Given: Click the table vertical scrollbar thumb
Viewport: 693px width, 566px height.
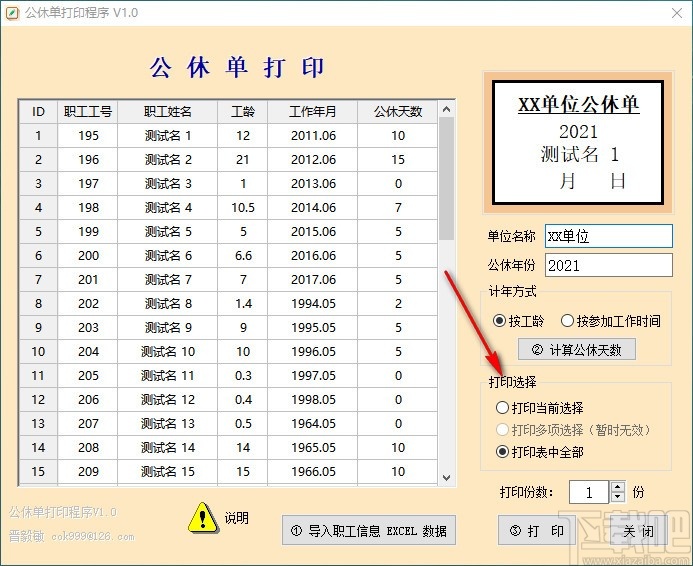Looking at the screenshot, I should [446, 179].
